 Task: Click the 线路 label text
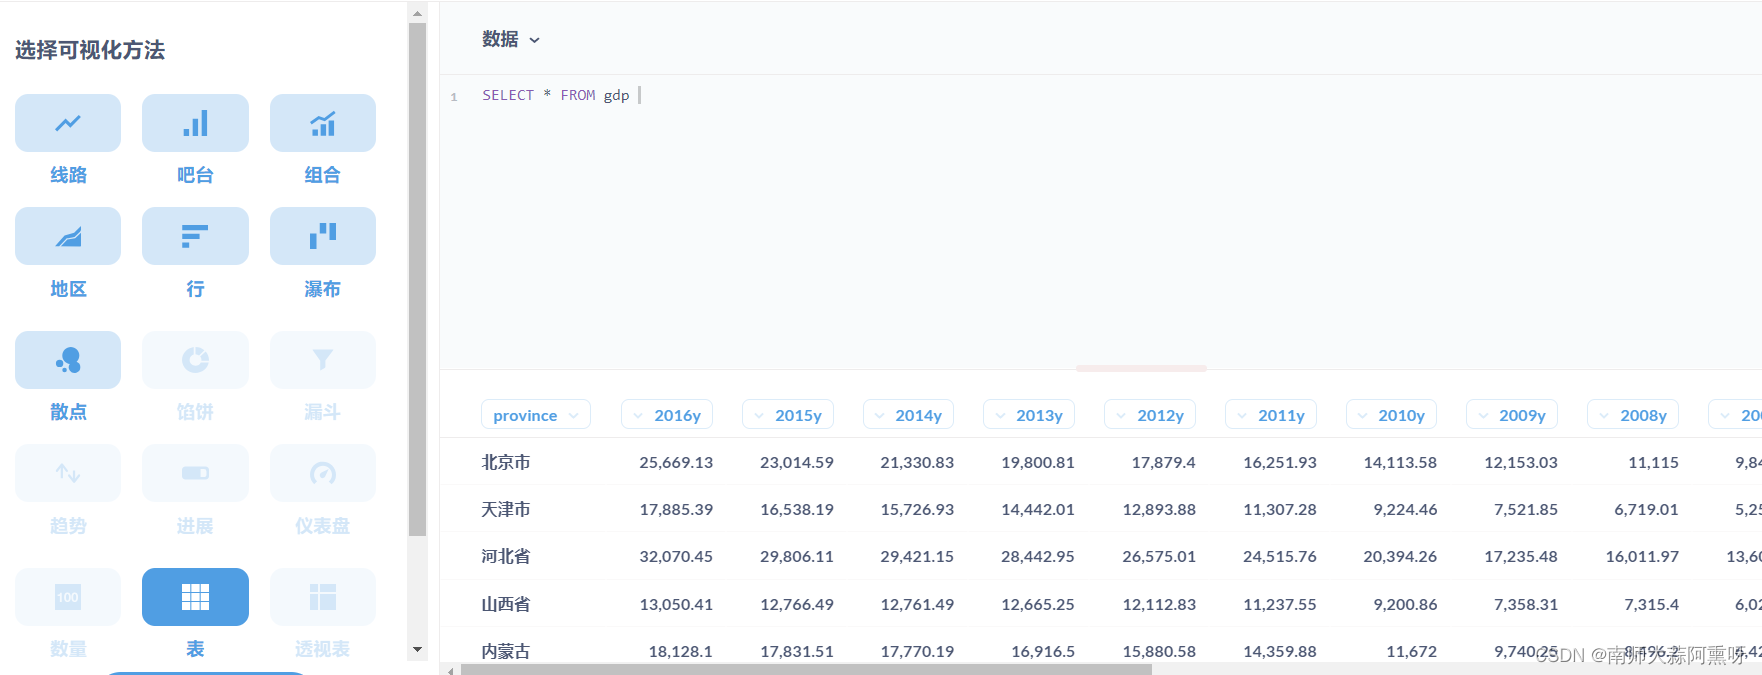coord(68,175)
